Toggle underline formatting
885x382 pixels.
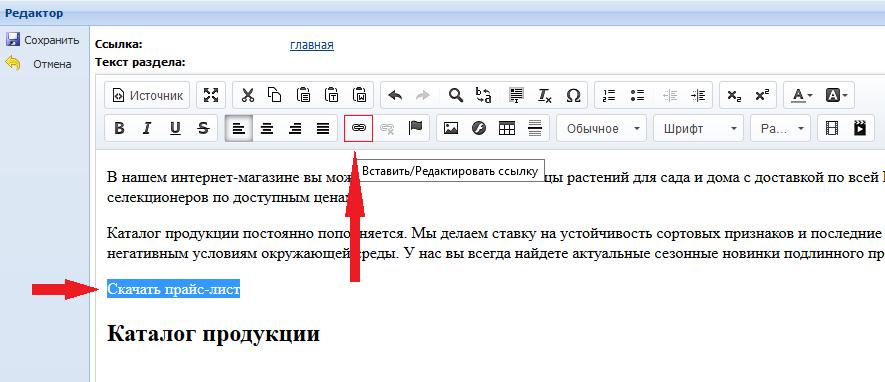point(176,129)
